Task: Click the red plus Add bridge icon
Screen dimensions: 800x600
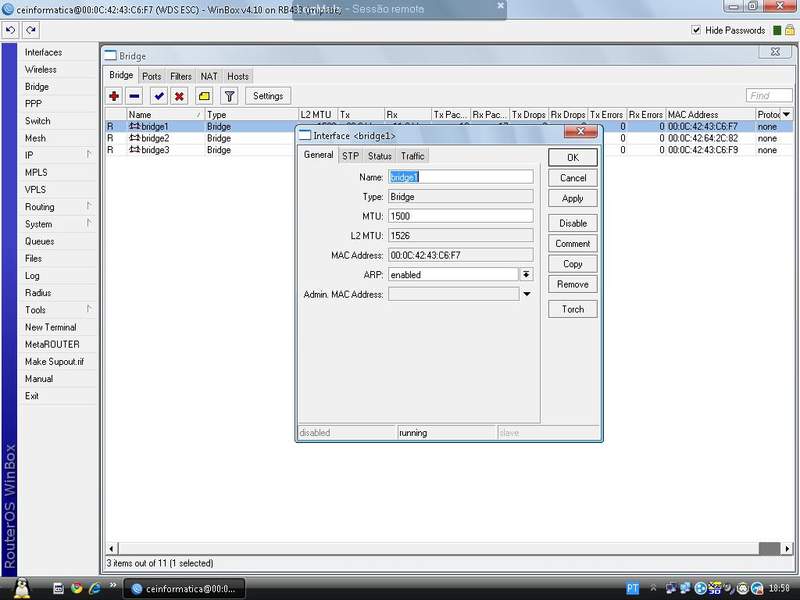Action: 114,96
